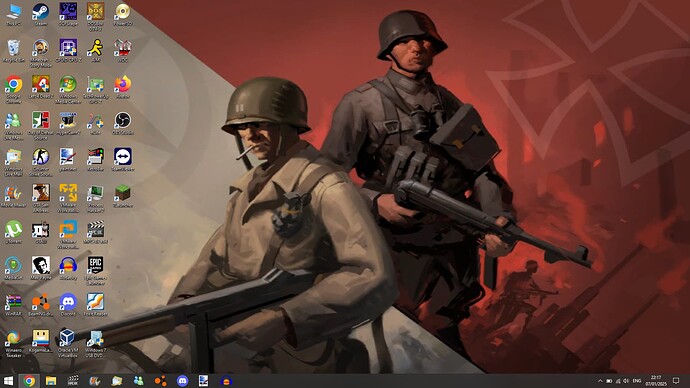Switch the ENG input language indicator

(x=637, y=381)
